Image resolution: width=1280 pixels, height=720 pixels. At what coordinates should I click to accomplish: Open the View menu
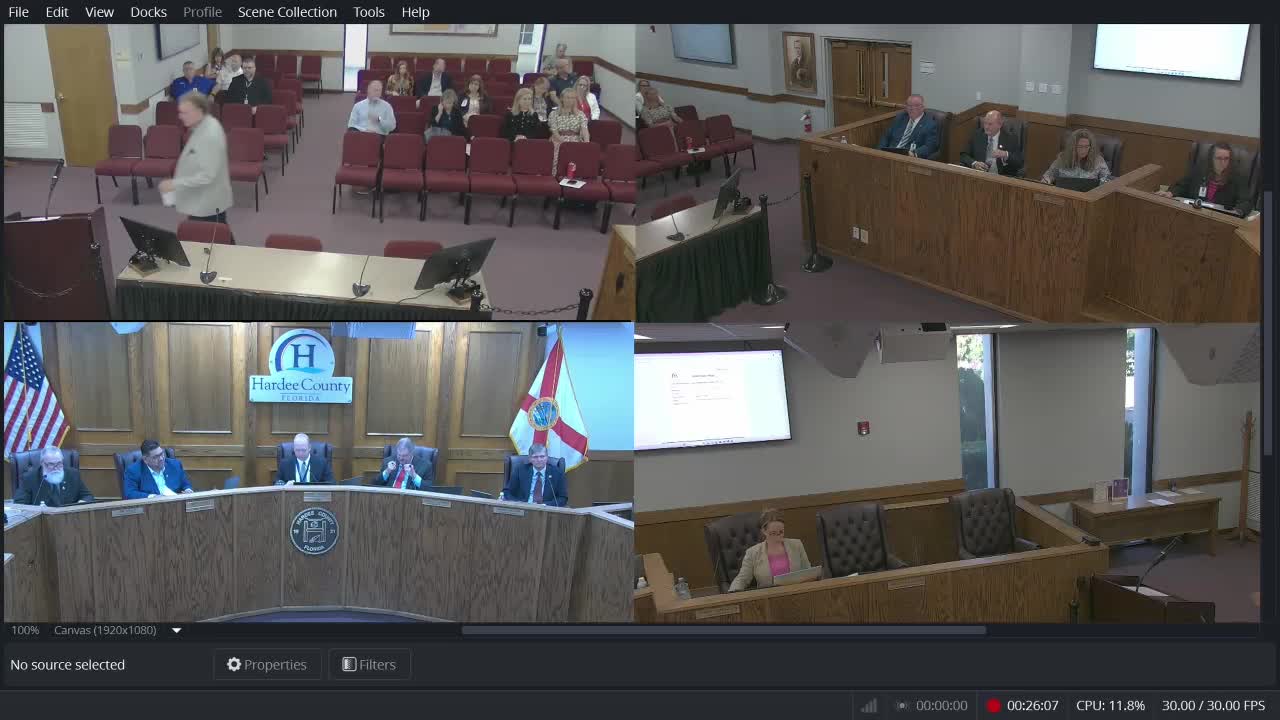(99, 12)
